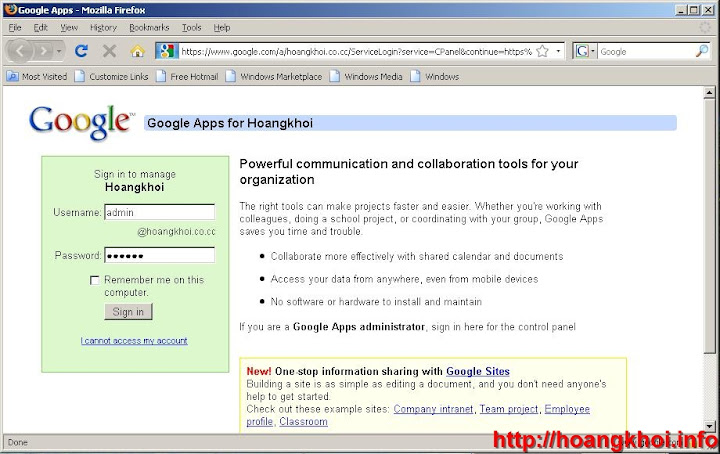Open the Google Sites link
Viewport: 720px width, 454px height.
[478, 371]
